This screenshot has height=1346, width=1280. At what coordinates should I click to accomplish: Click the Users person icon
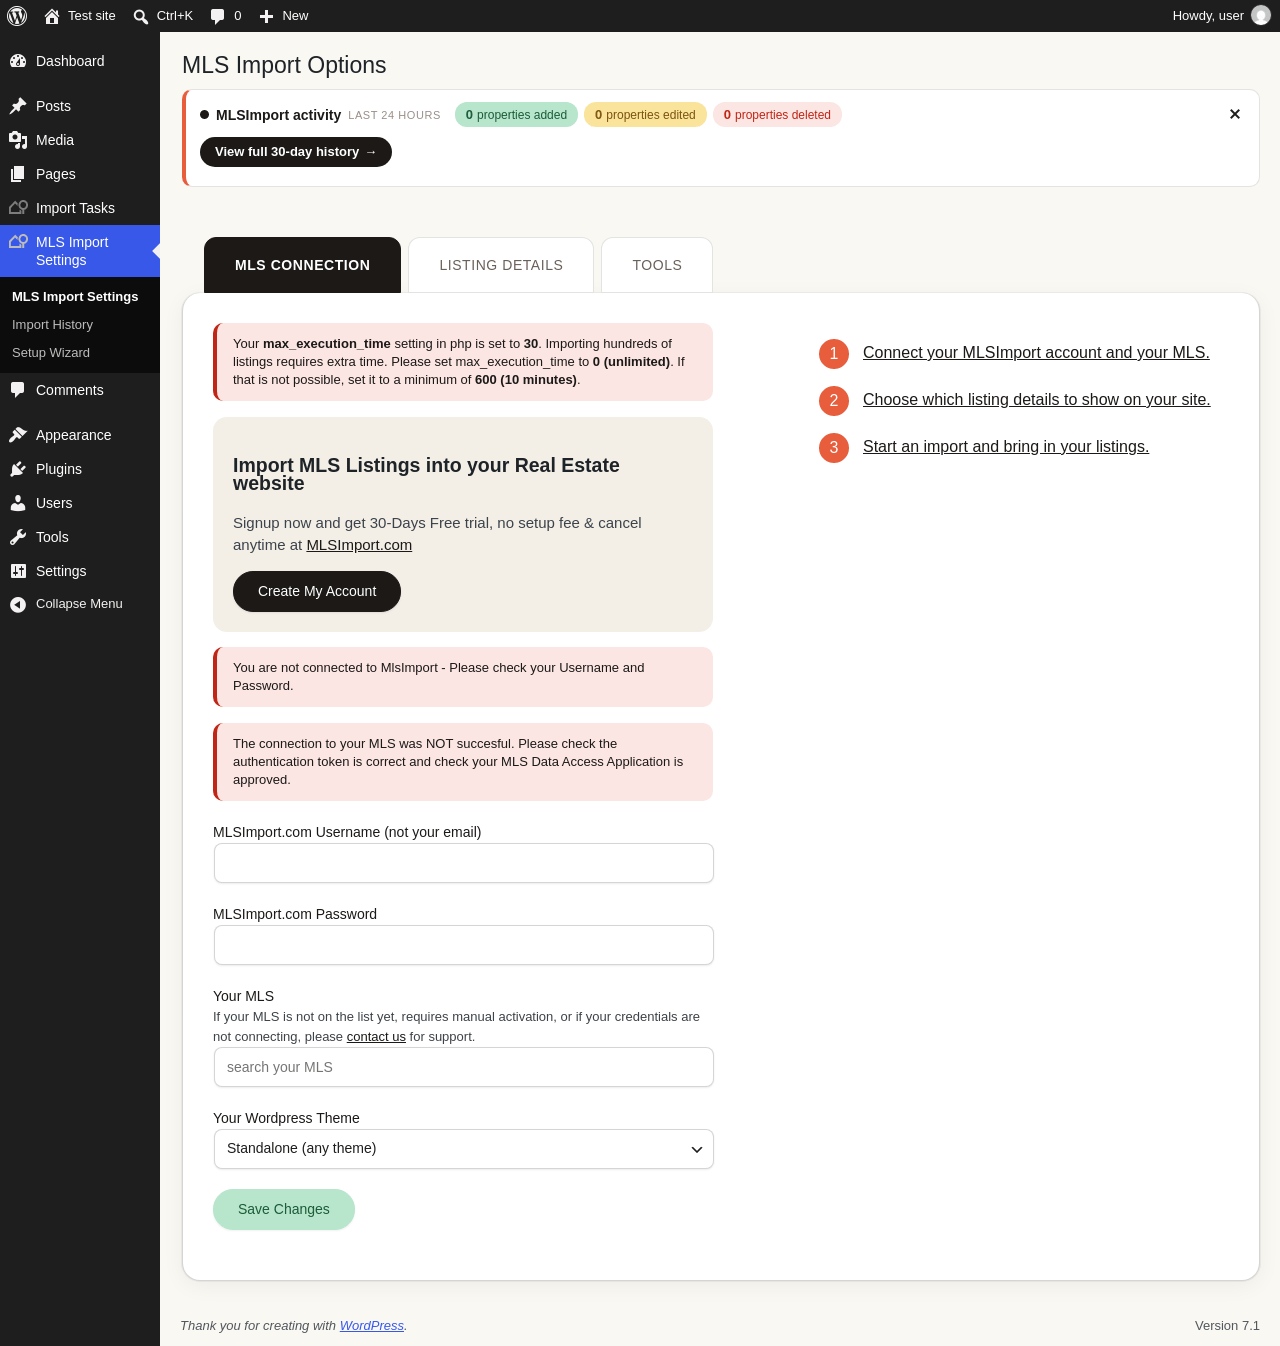click(x=18, y=503)
